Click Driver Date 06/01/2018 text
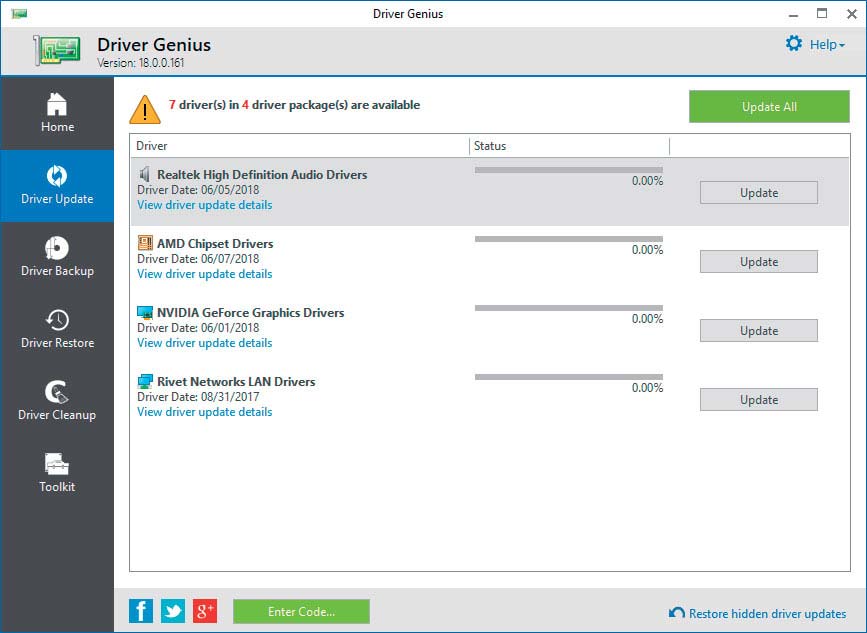 [x=198, y=328]
